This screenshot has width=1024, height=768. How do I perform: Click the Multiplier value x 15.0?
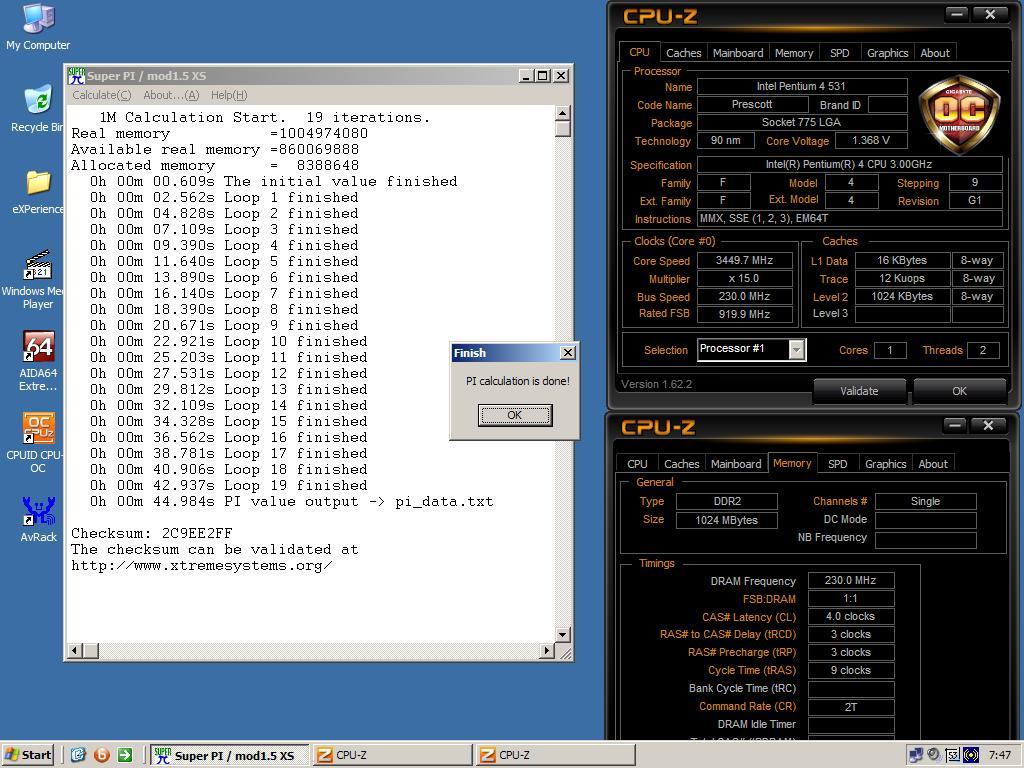click(x=744, y=278)
